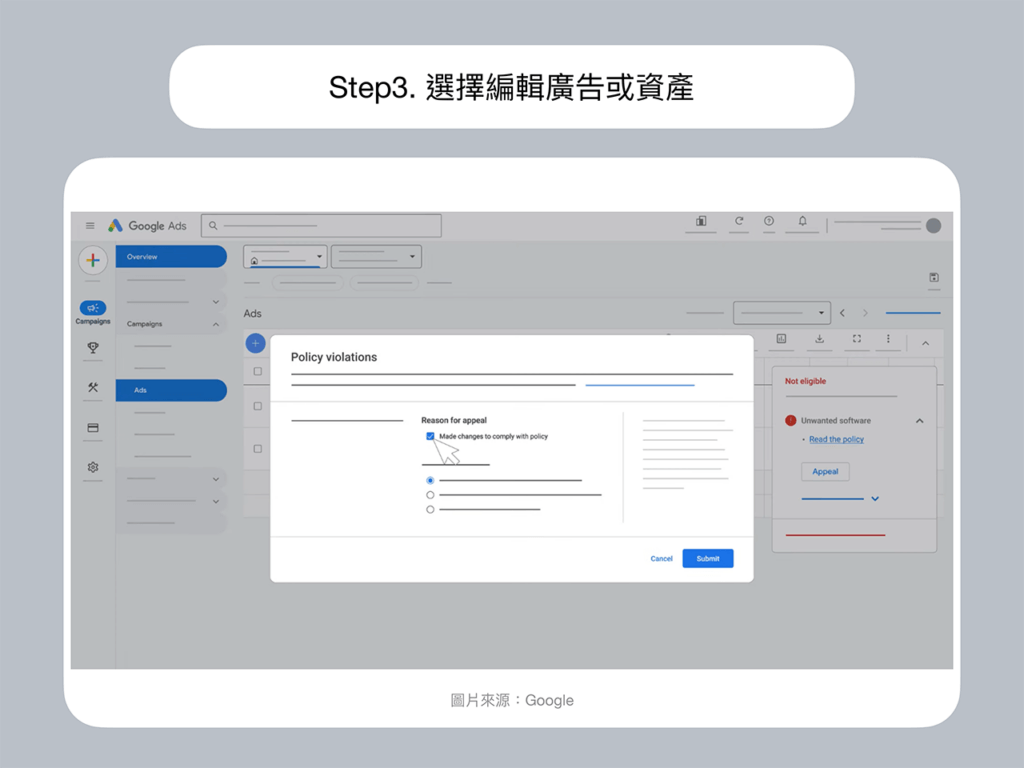Submit the policy appeal
The image size is (1024, 768).
pos(707,558)
